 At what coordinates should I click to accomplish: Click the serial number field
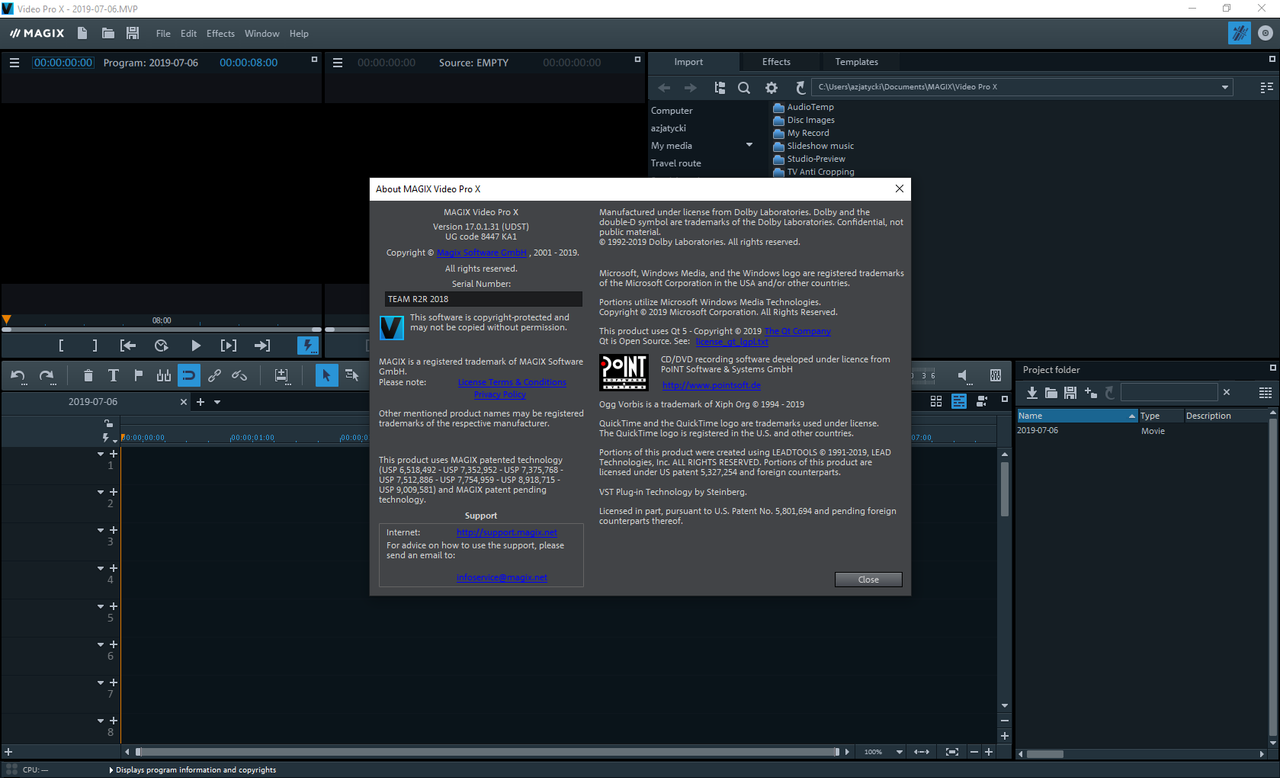point(483,299)
